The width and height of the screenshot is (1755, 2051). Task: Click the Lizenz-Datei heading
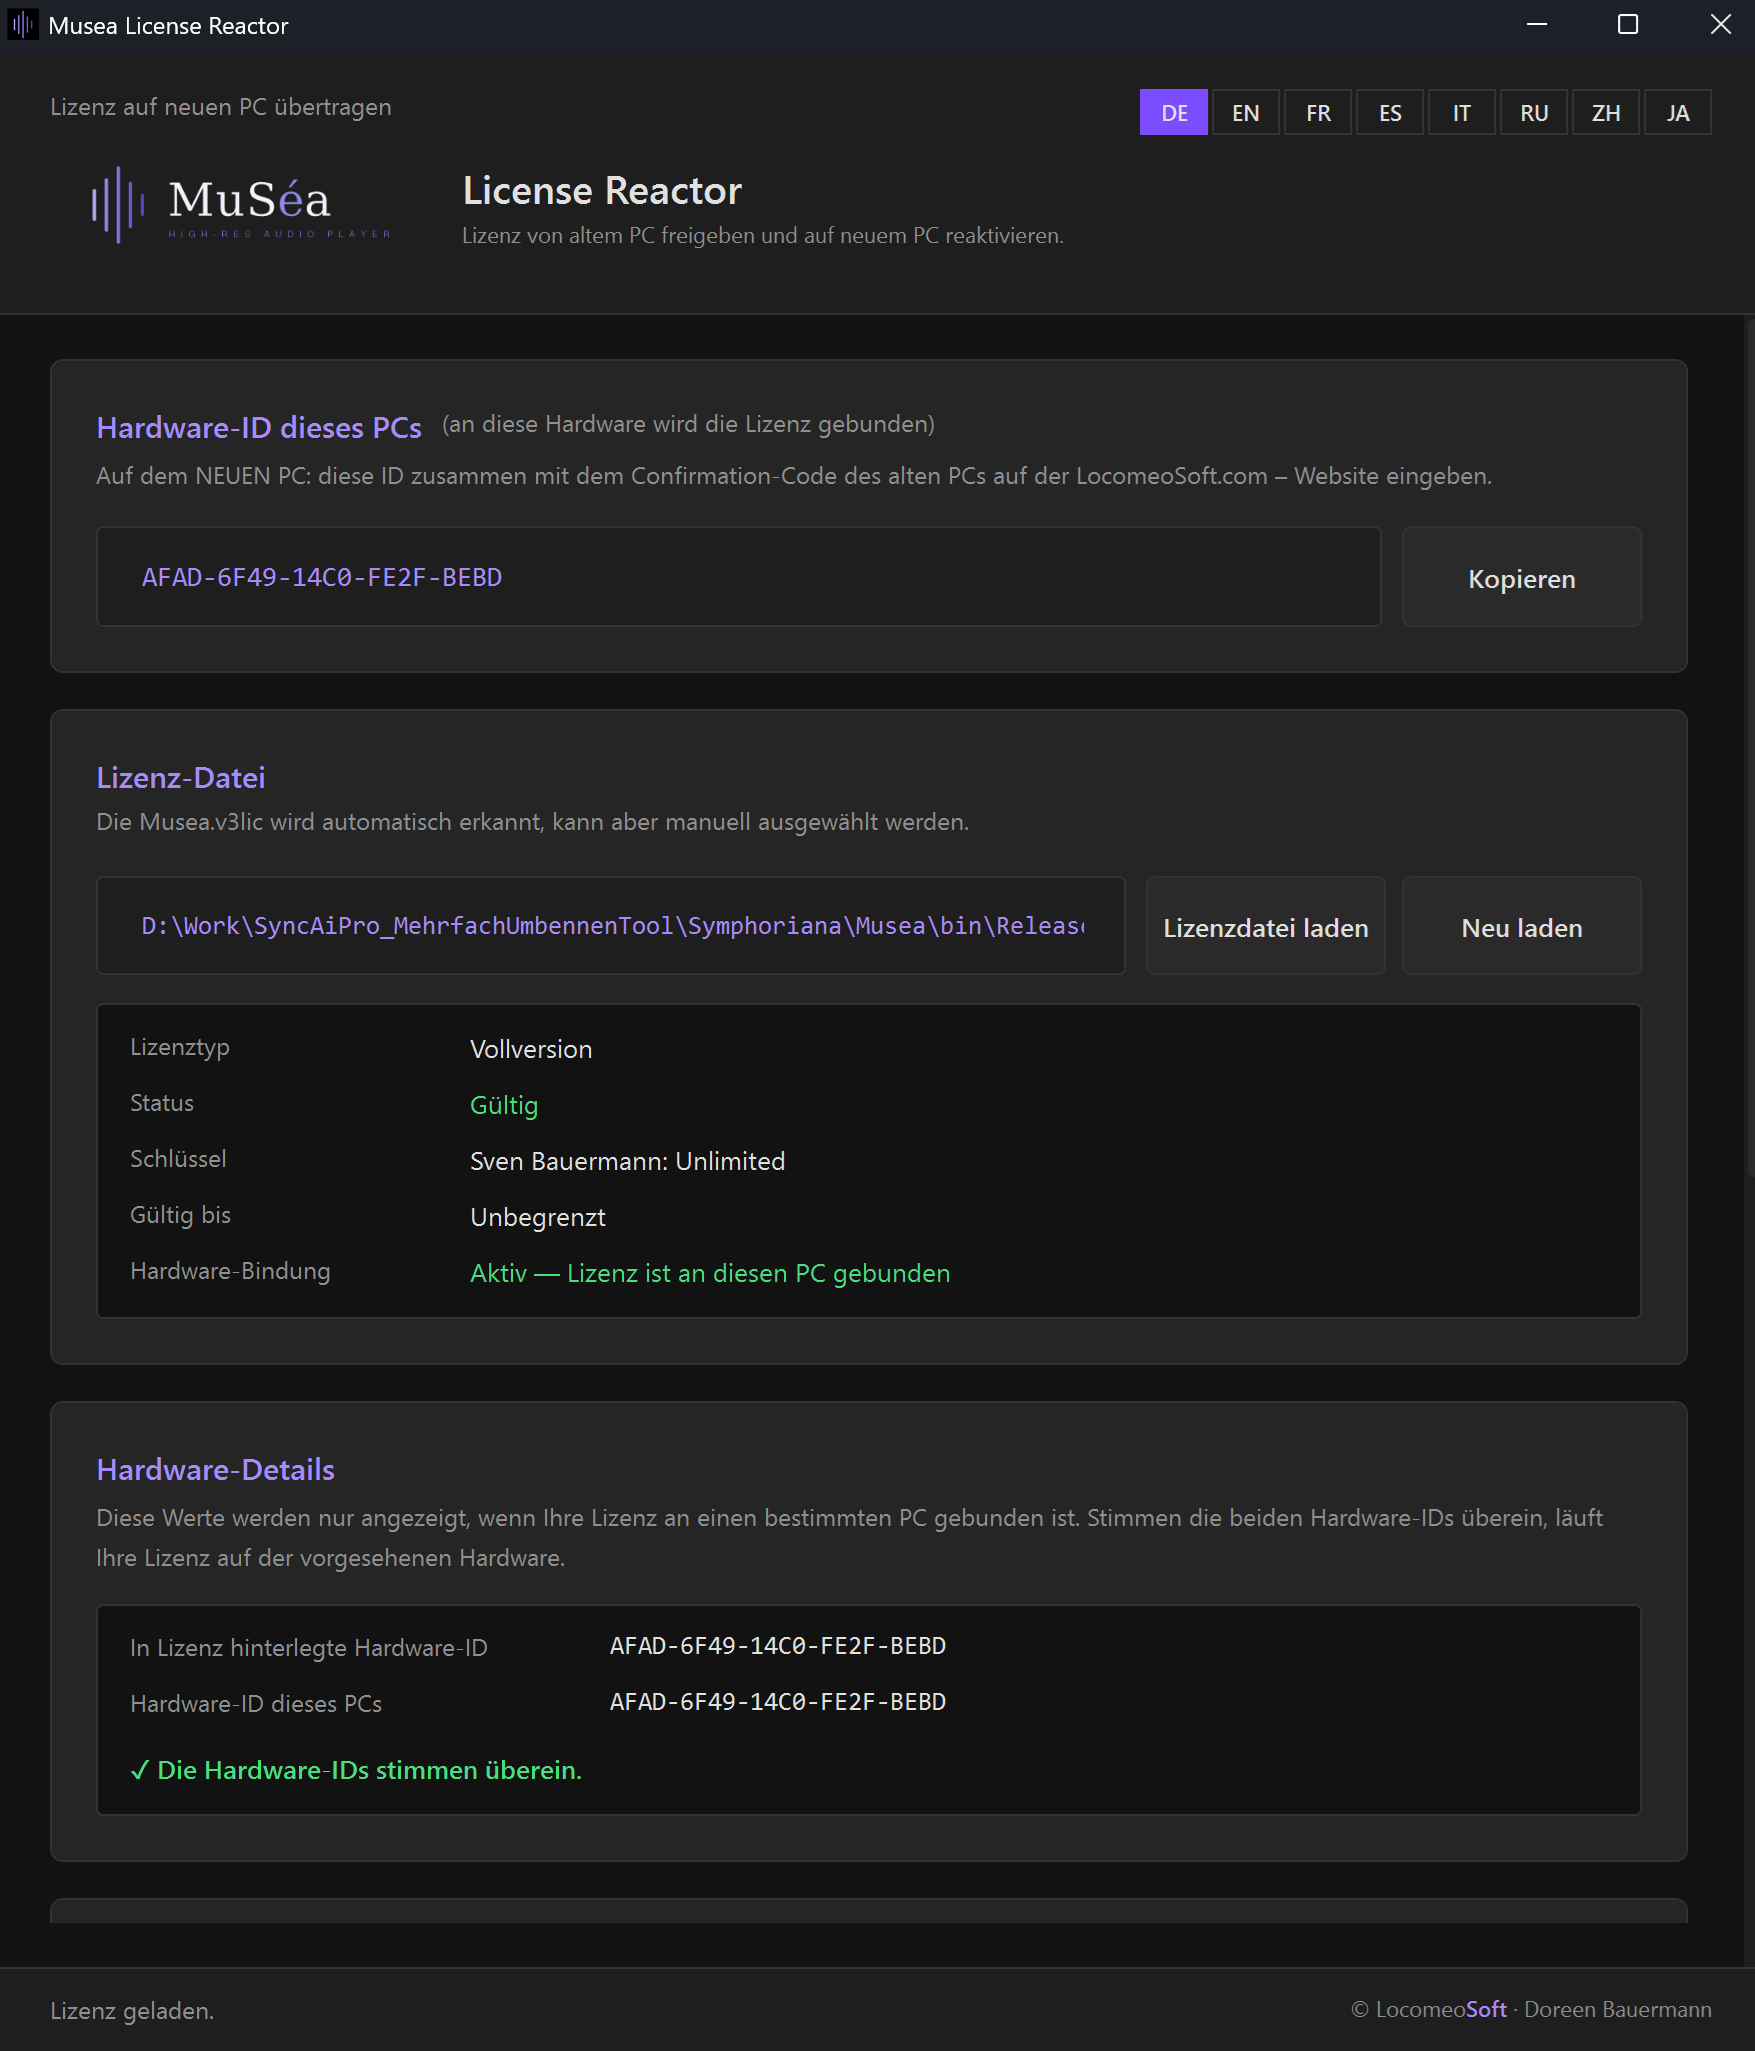[181, 777]
